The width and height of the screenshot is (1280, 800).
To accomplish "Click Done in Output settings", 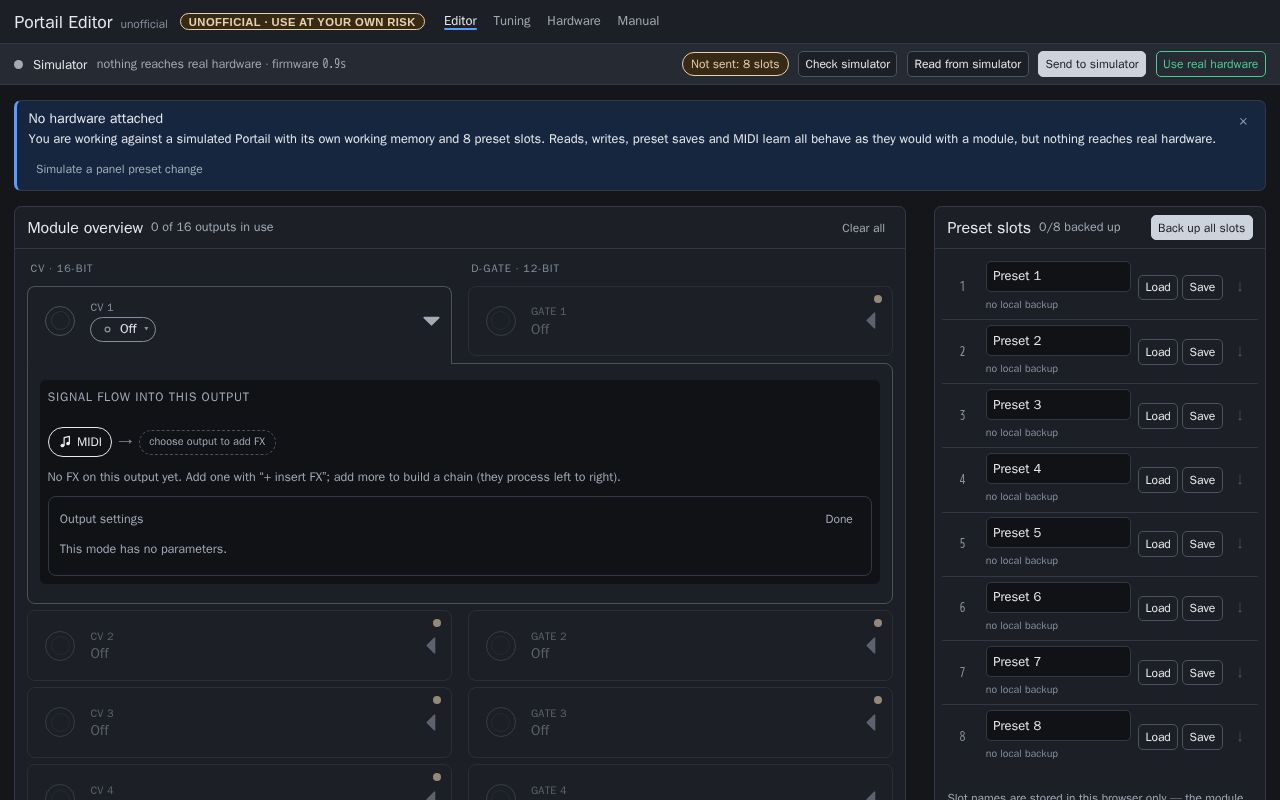I will tap(839, 519).
